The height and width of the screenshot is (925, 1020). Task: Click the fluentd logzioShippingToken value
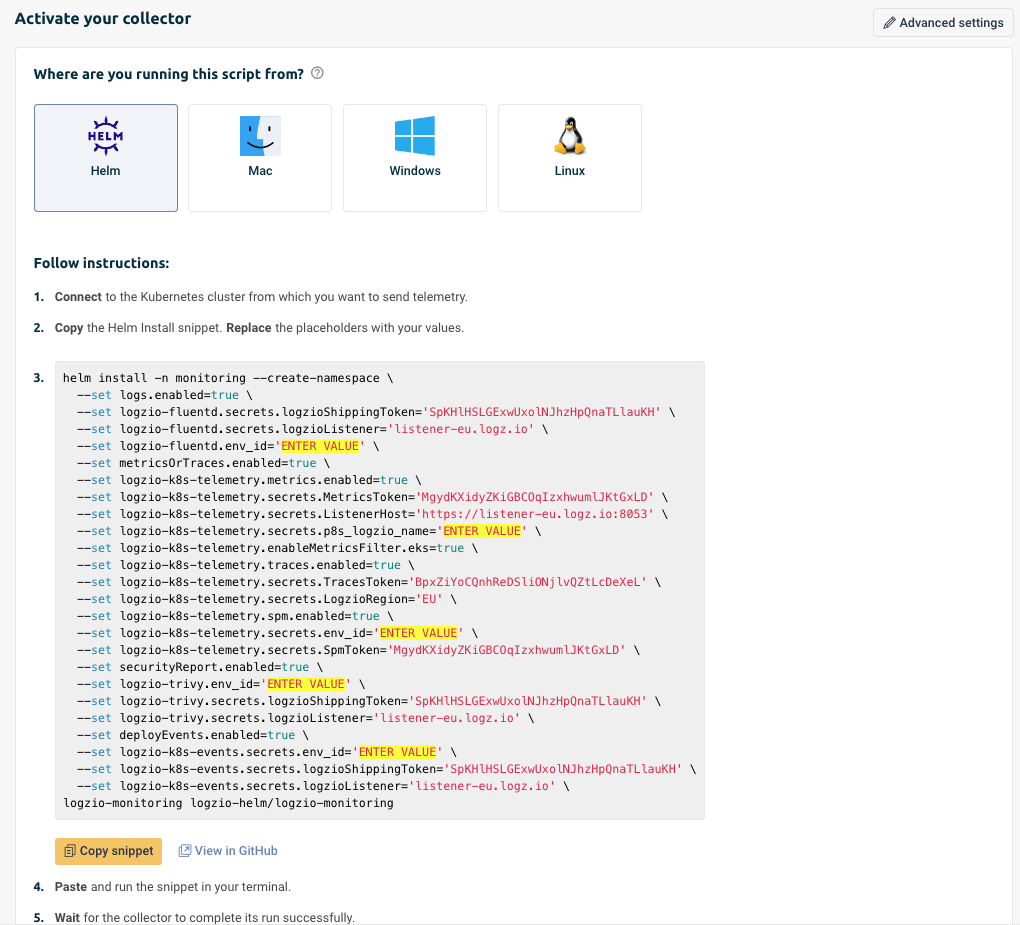click(x=542, y=412)
